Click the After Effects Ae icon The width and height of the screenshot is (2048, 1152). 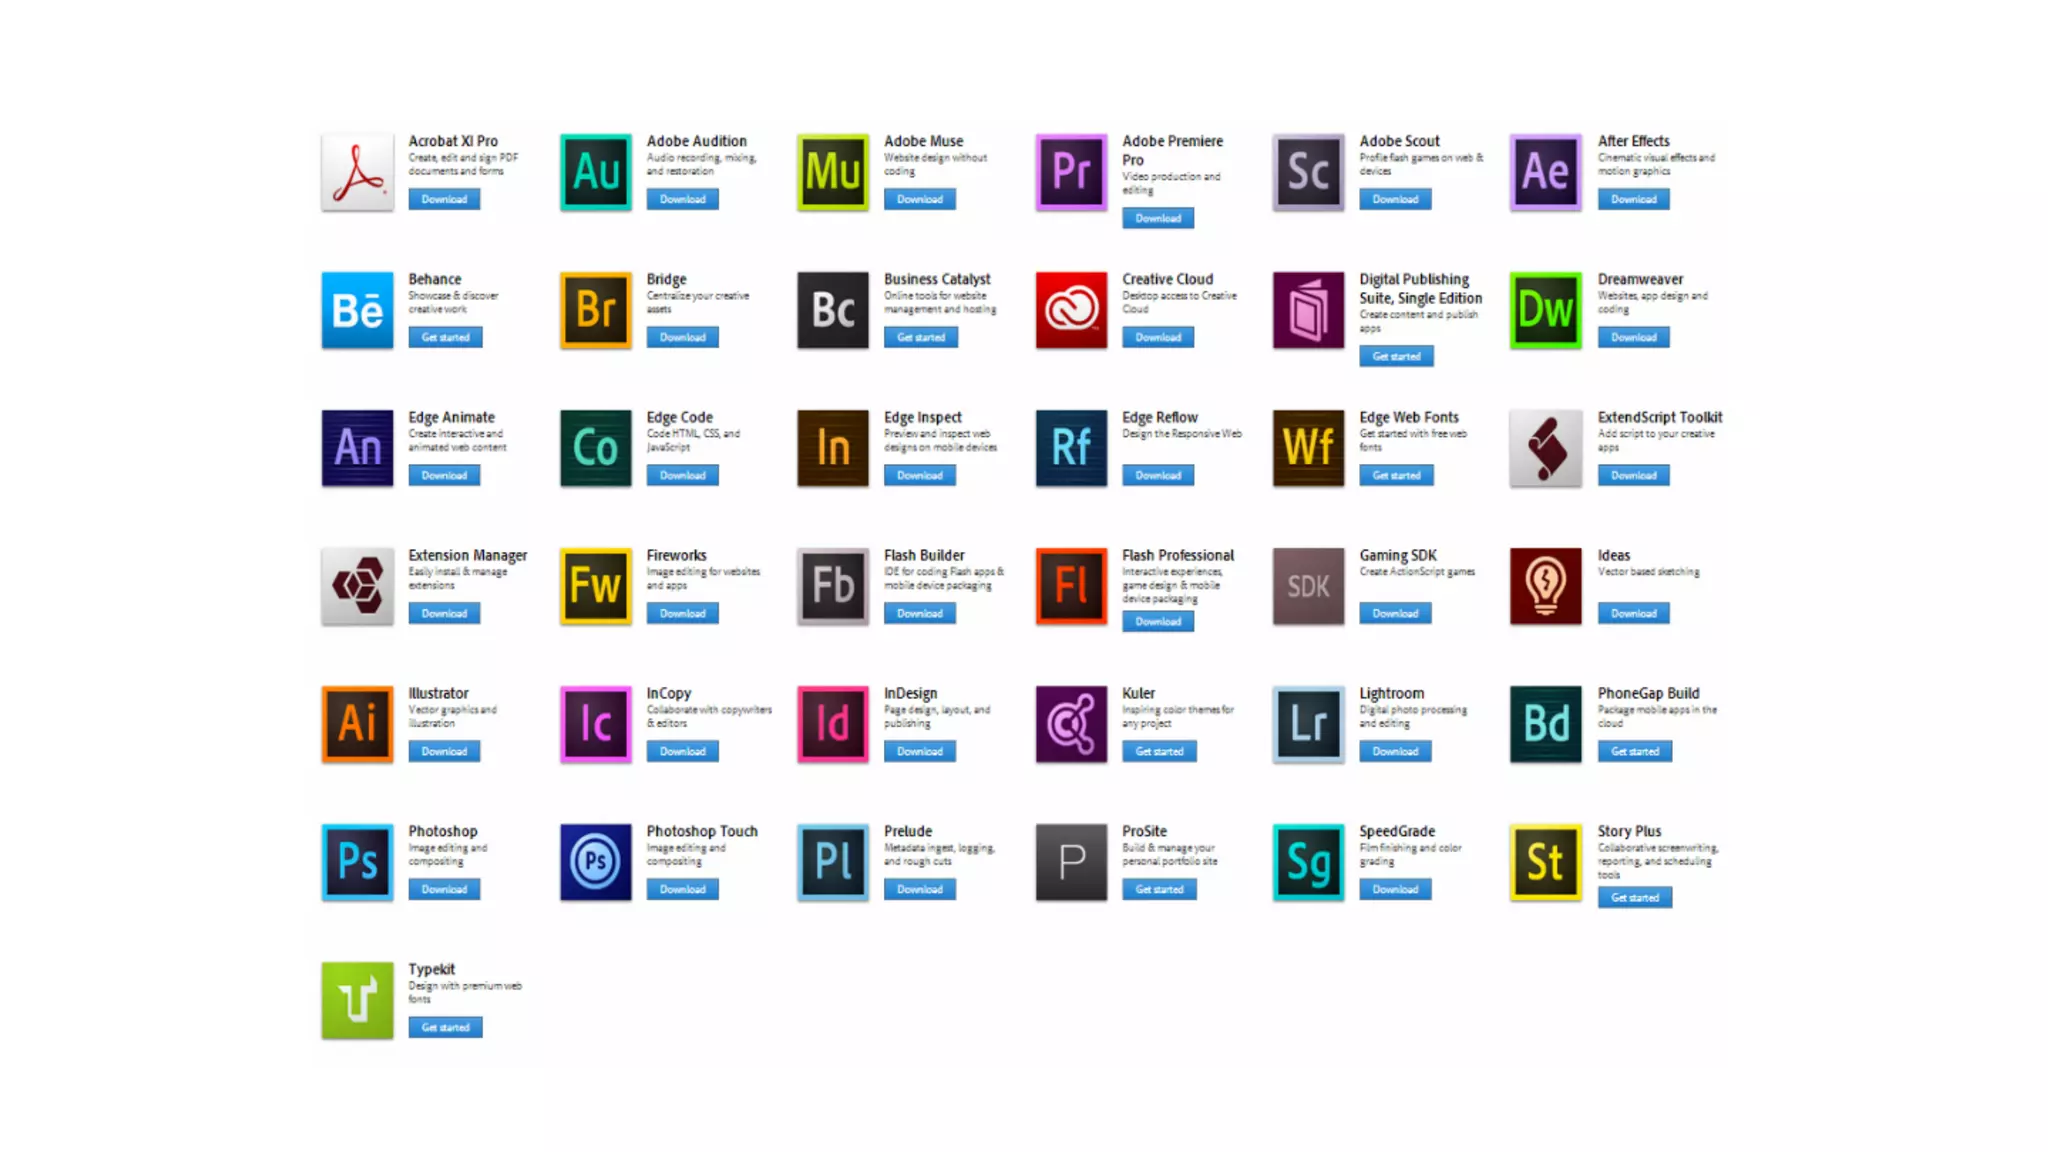point(1545,172)
